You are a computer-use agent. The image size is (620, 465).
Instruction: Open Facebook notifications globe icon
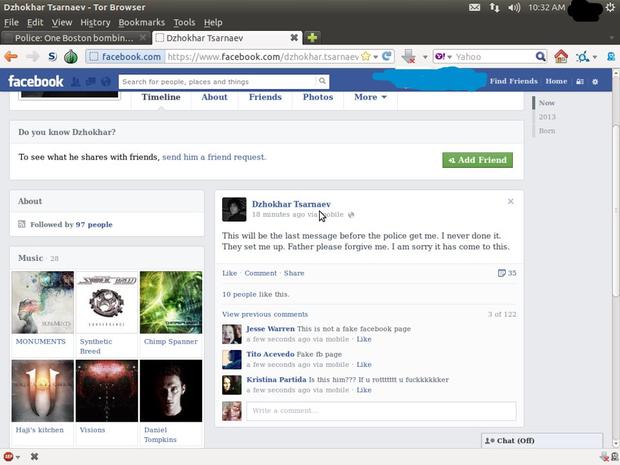[x=106, y=82]
